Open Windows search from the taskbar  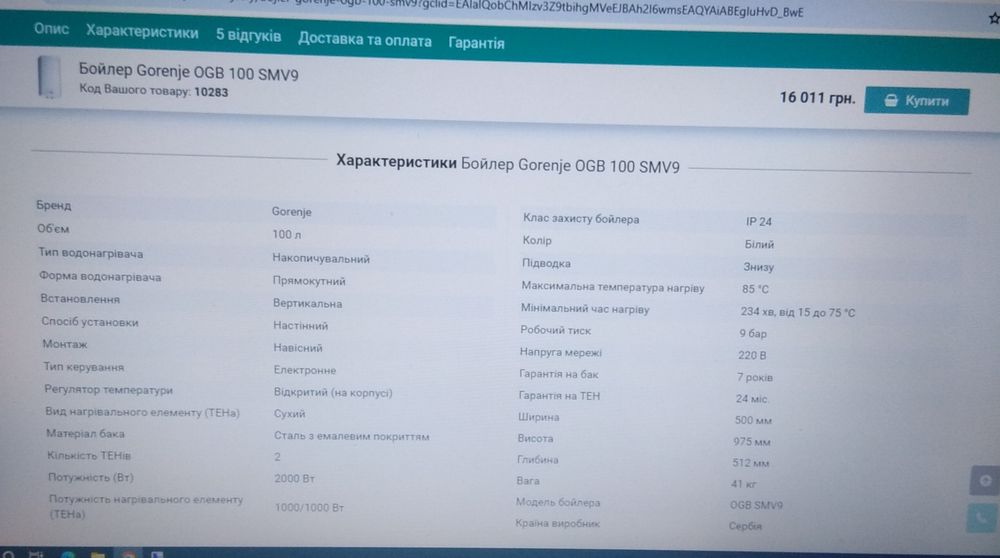coord(8,554)
